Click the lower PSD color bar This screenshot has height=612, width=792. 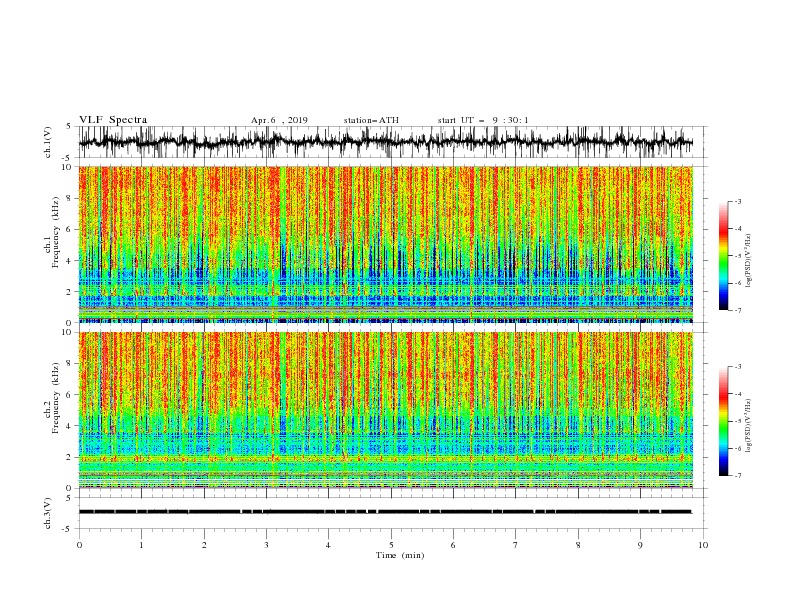(724, 421)
